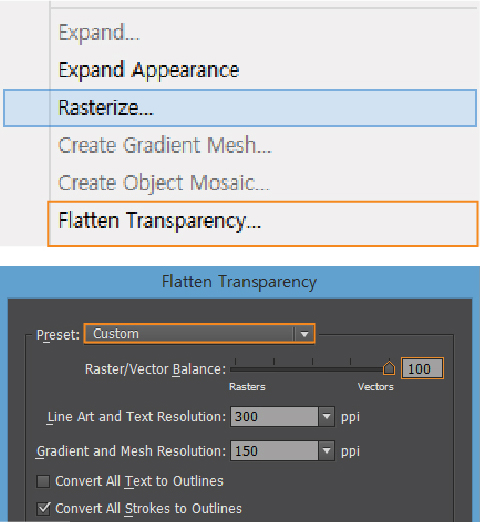Select the Rasterize... menu entry
The height and width of the screenshot is (524, 482).
point(240,108)
